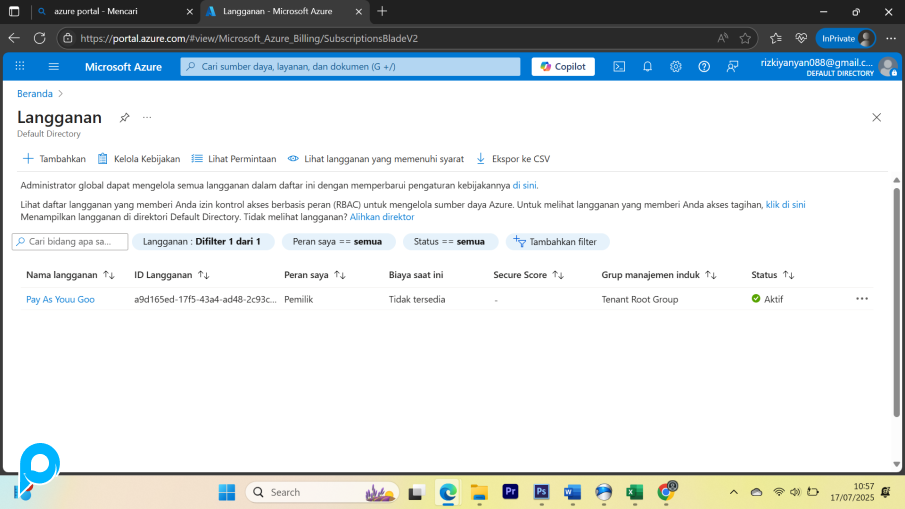The image size is (905, 509).
Task: Open the Pay As Youu Goo subscription link
Action: 60,299
